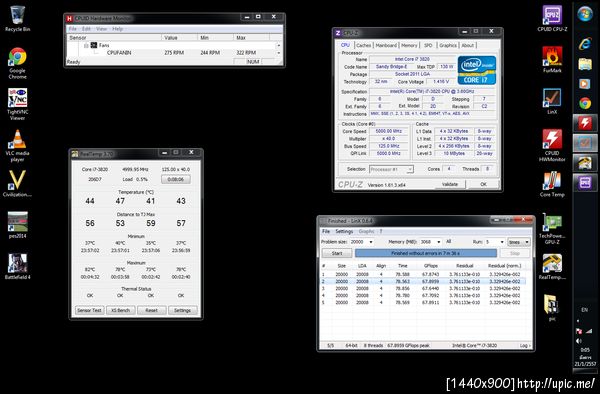This screenshot has height=394, width=600.
Task: Click Sensor Test button in RealTemp
Action: coord(89,310)
